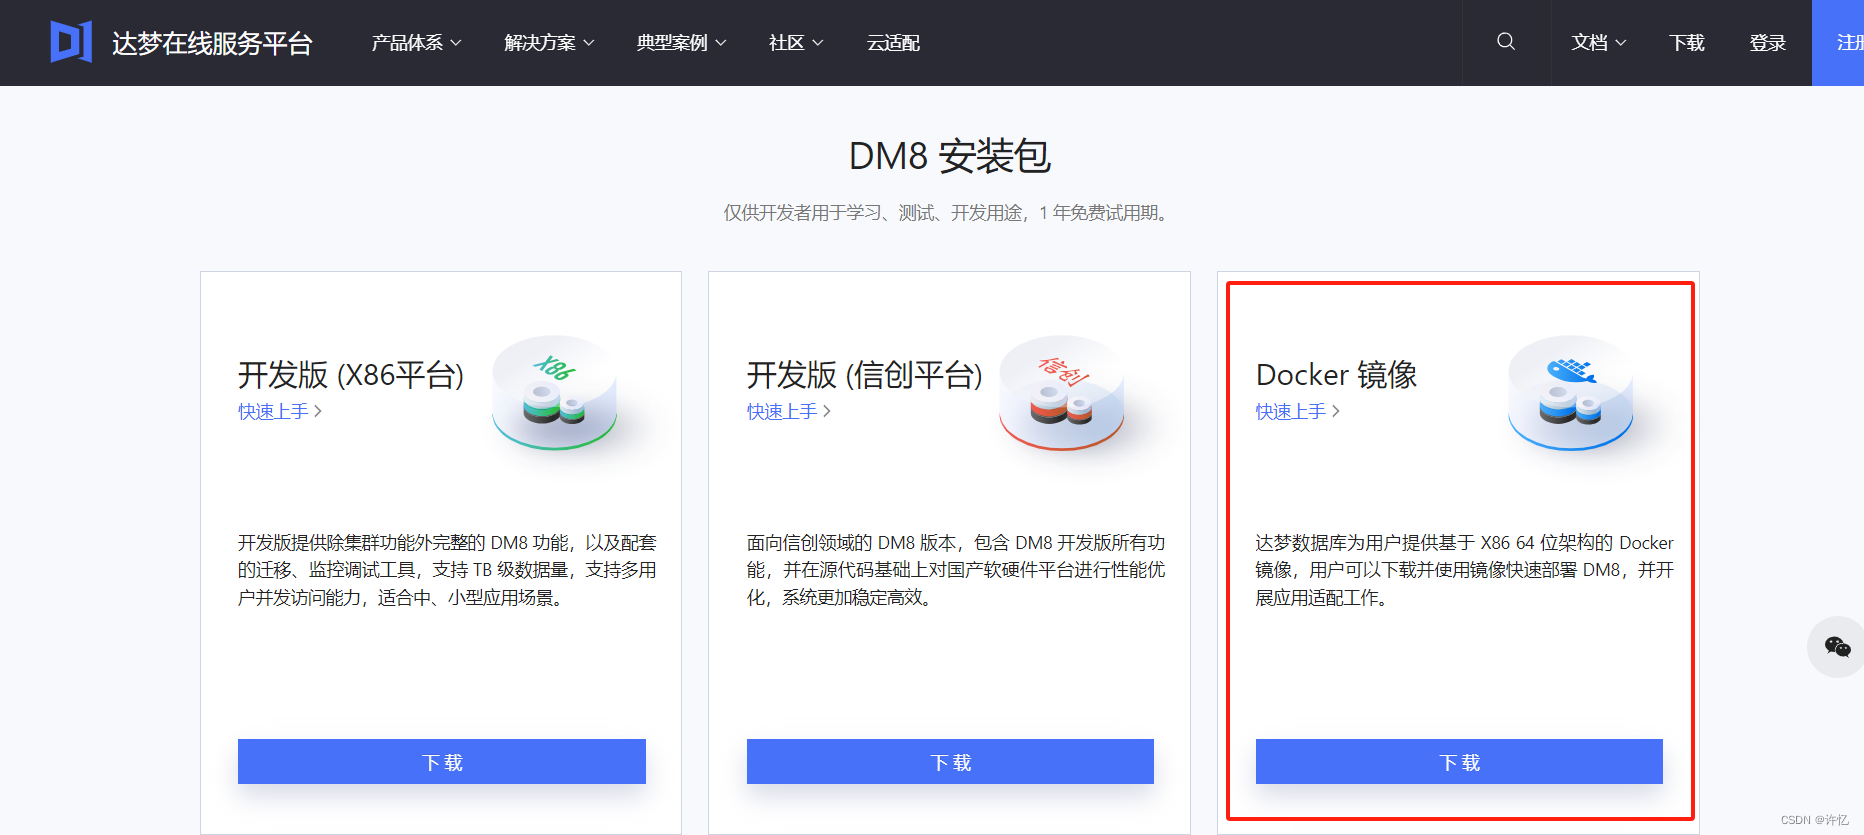
Task: Download the Docker 镜像 package
Action: point(1459,762)
